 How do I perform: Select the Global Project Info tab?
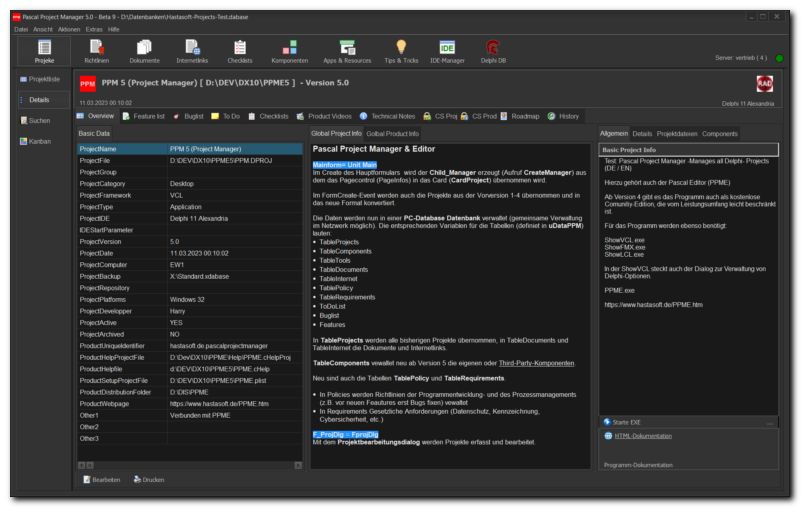pyautogui.click(x=336, y=133)
